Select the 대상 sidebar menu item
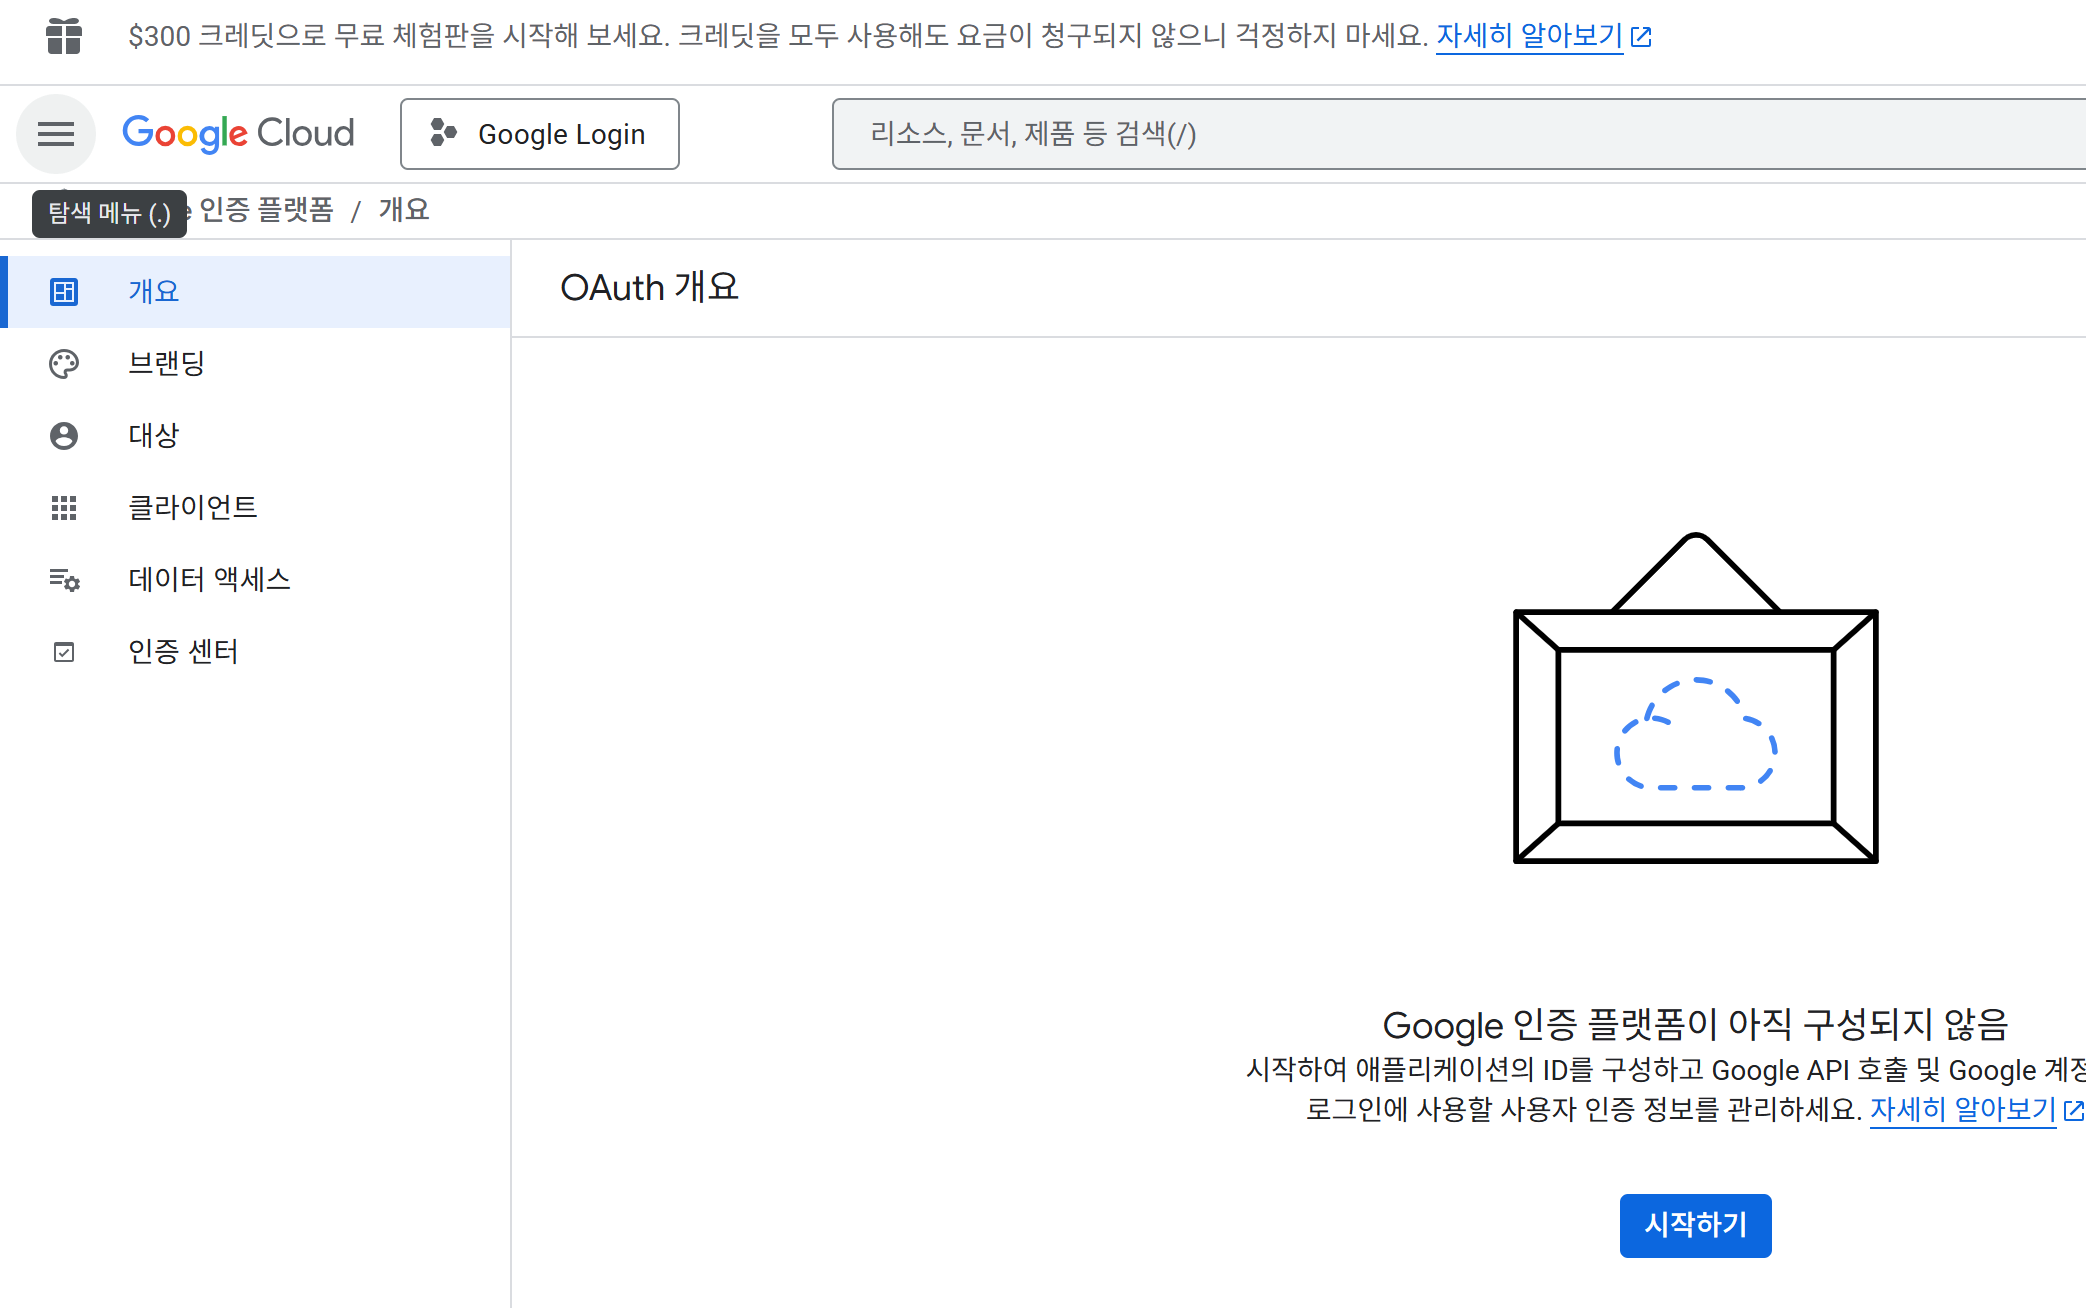 coord(154,435)
